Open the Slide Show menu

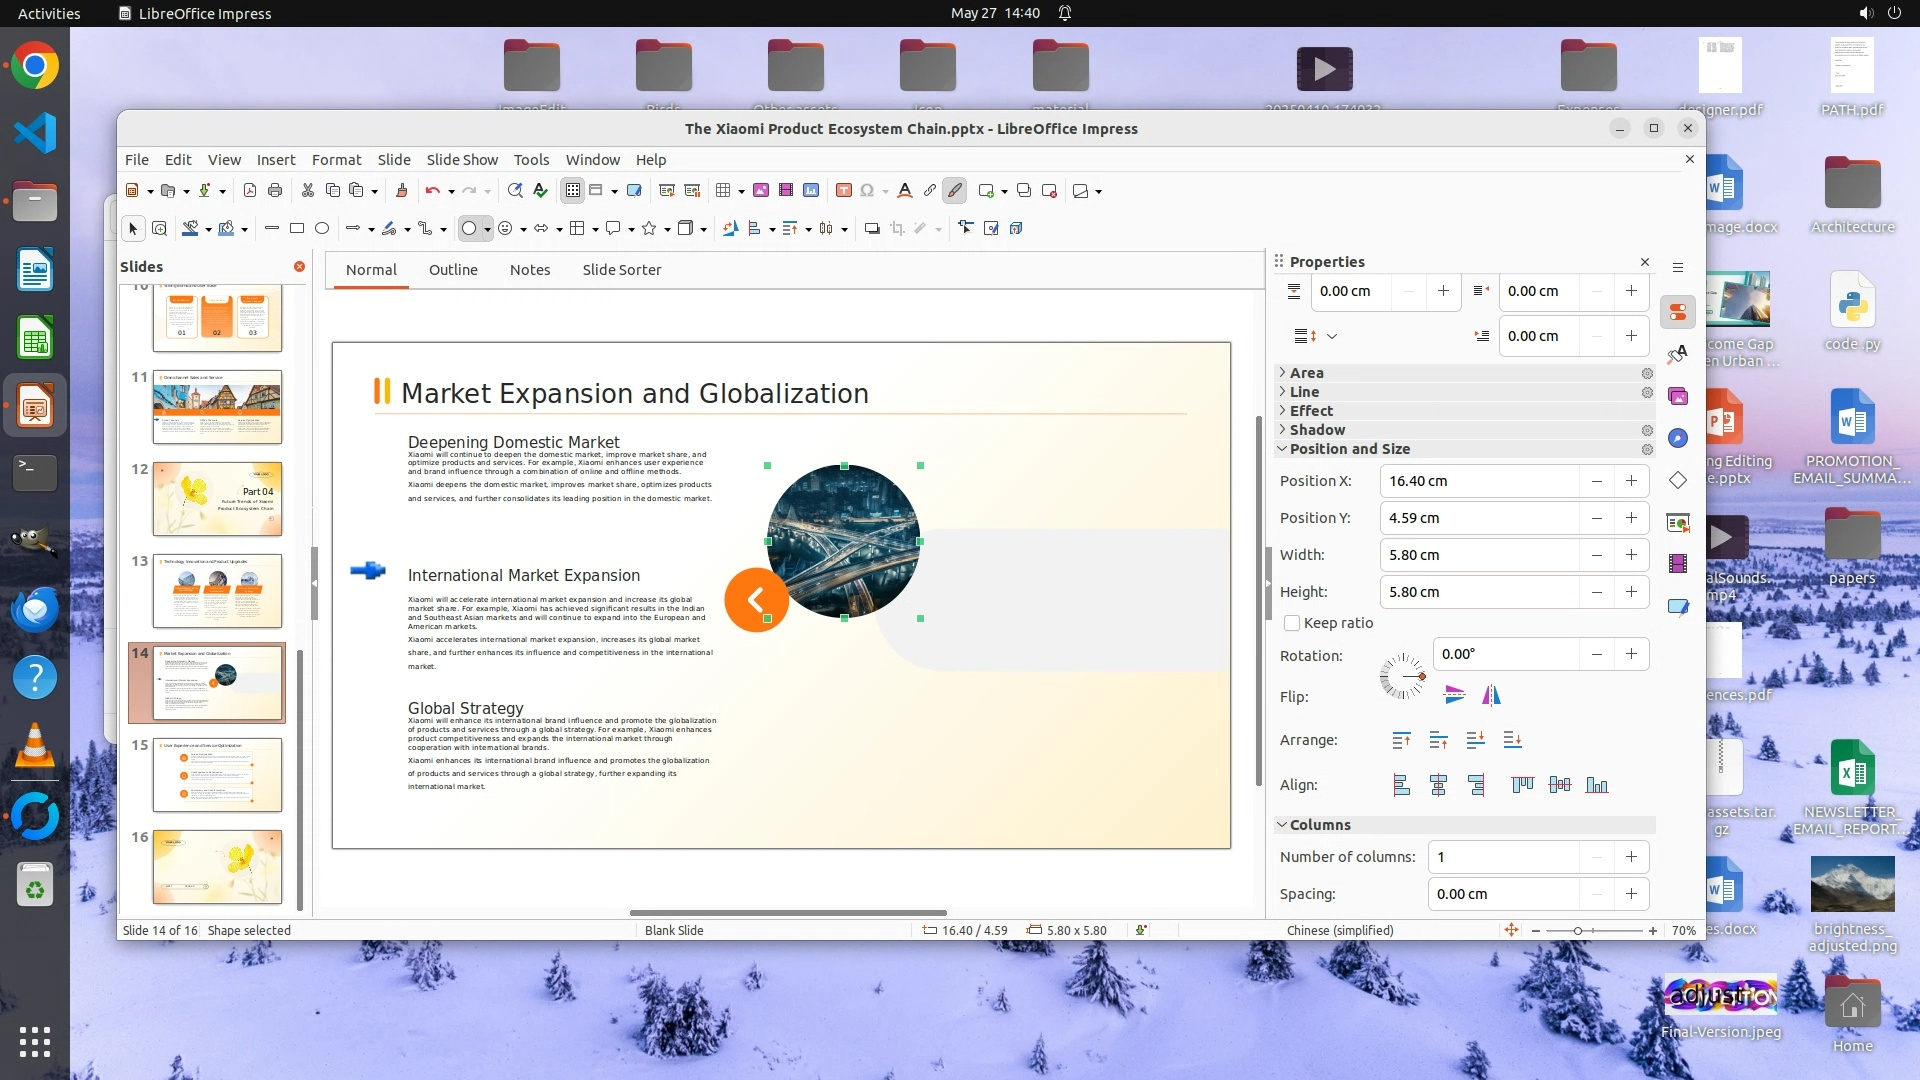(462, 159)
